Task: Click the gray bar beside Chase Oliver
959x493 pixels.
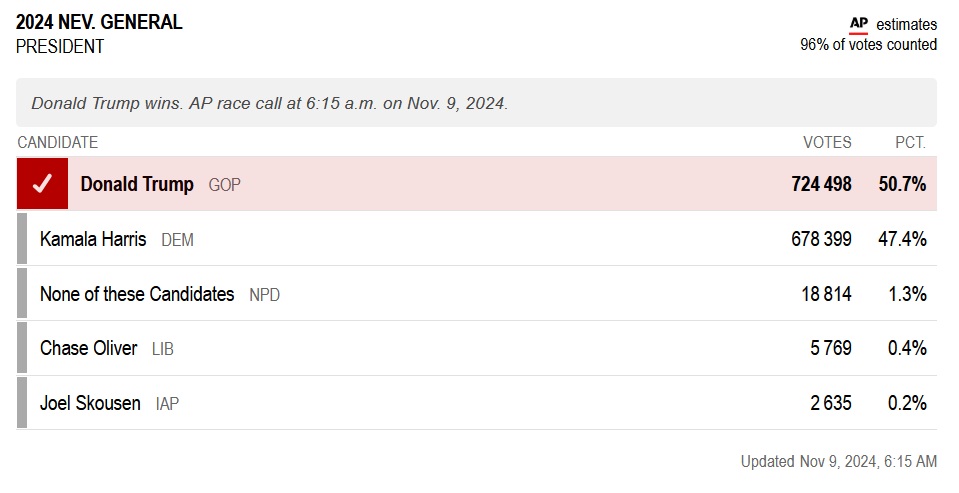Action: pos(22,348)
